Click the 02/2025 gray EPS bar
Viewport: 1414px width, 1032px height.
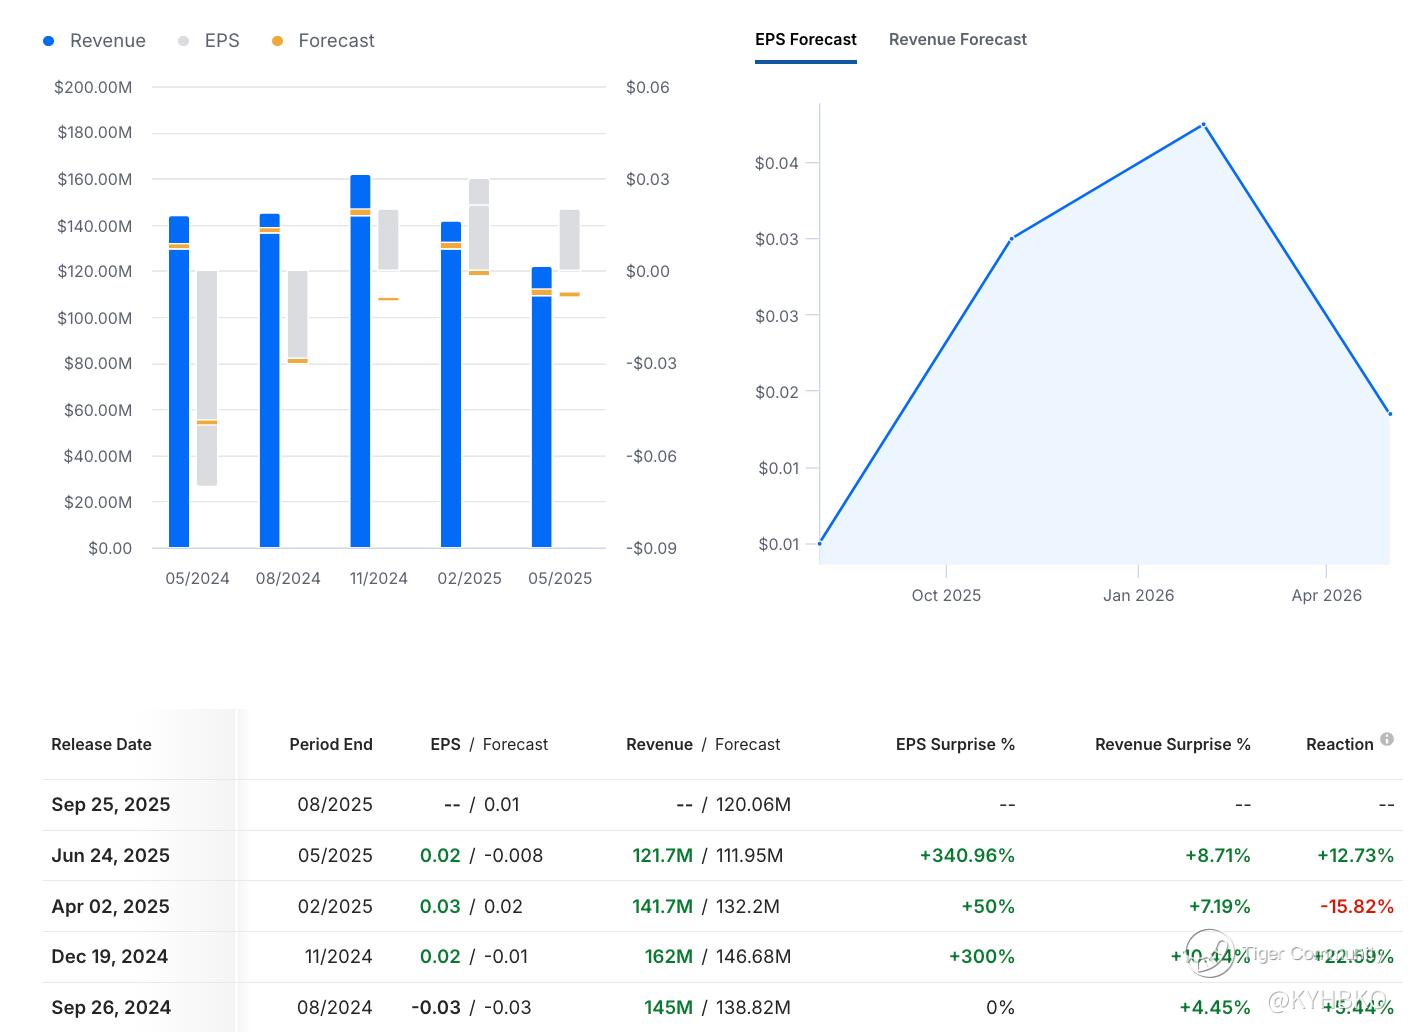click(x=479, y=225)
